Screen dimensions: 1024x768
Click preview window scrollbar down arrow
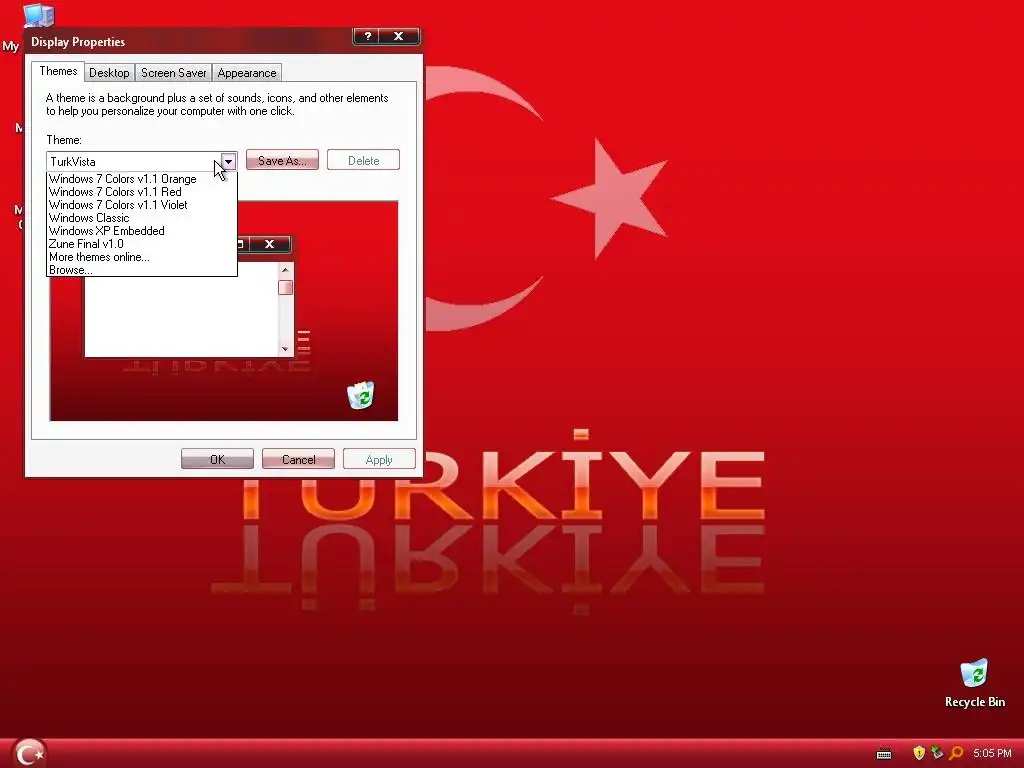[x=285, y=349]
